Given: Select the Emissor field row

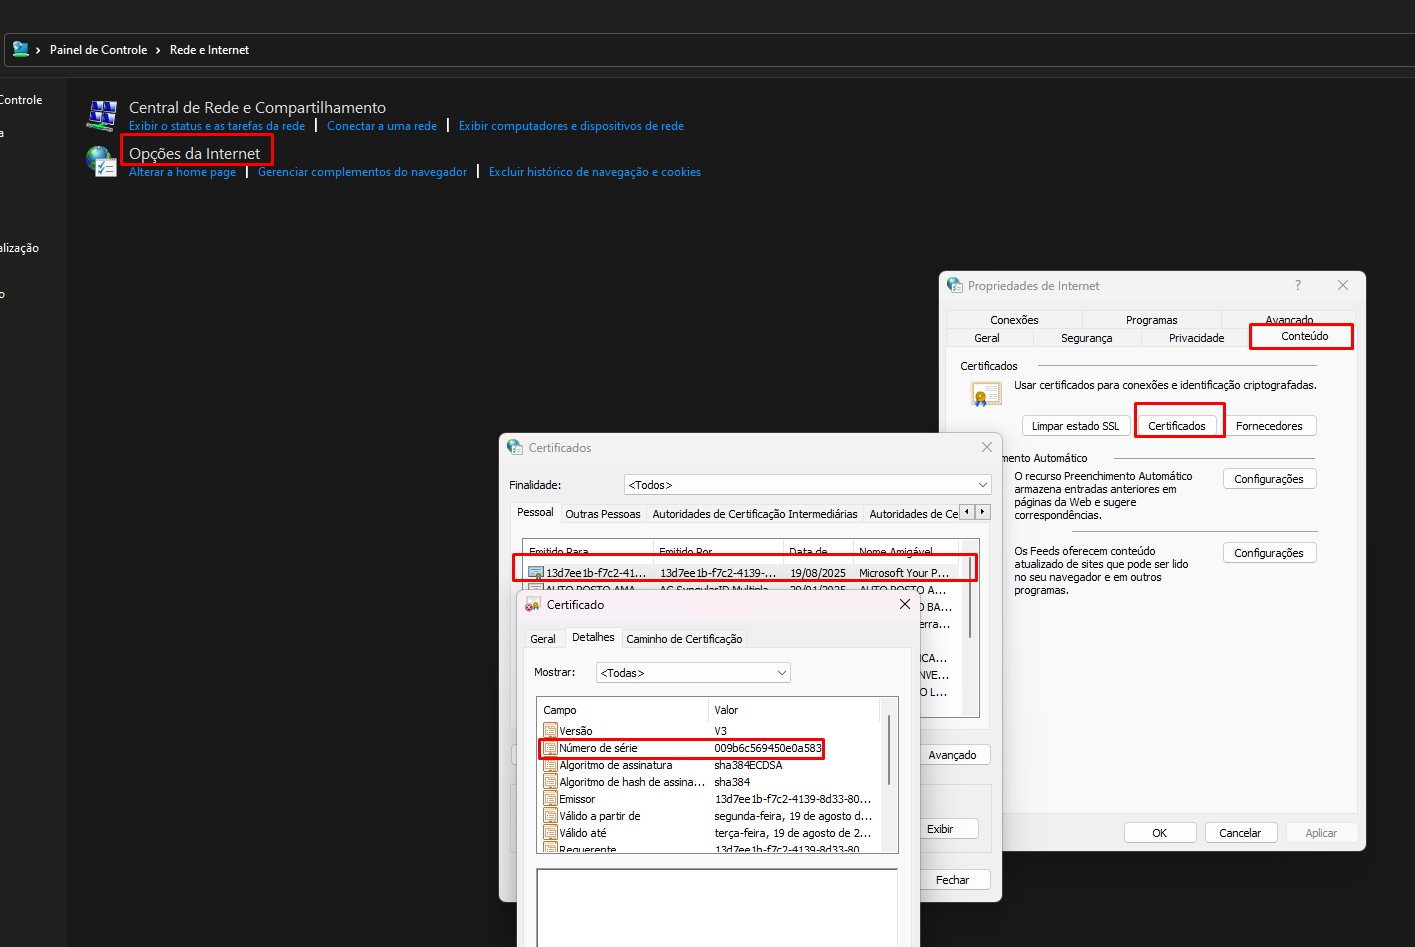Looking at the screenshot, I should (710, 799).
